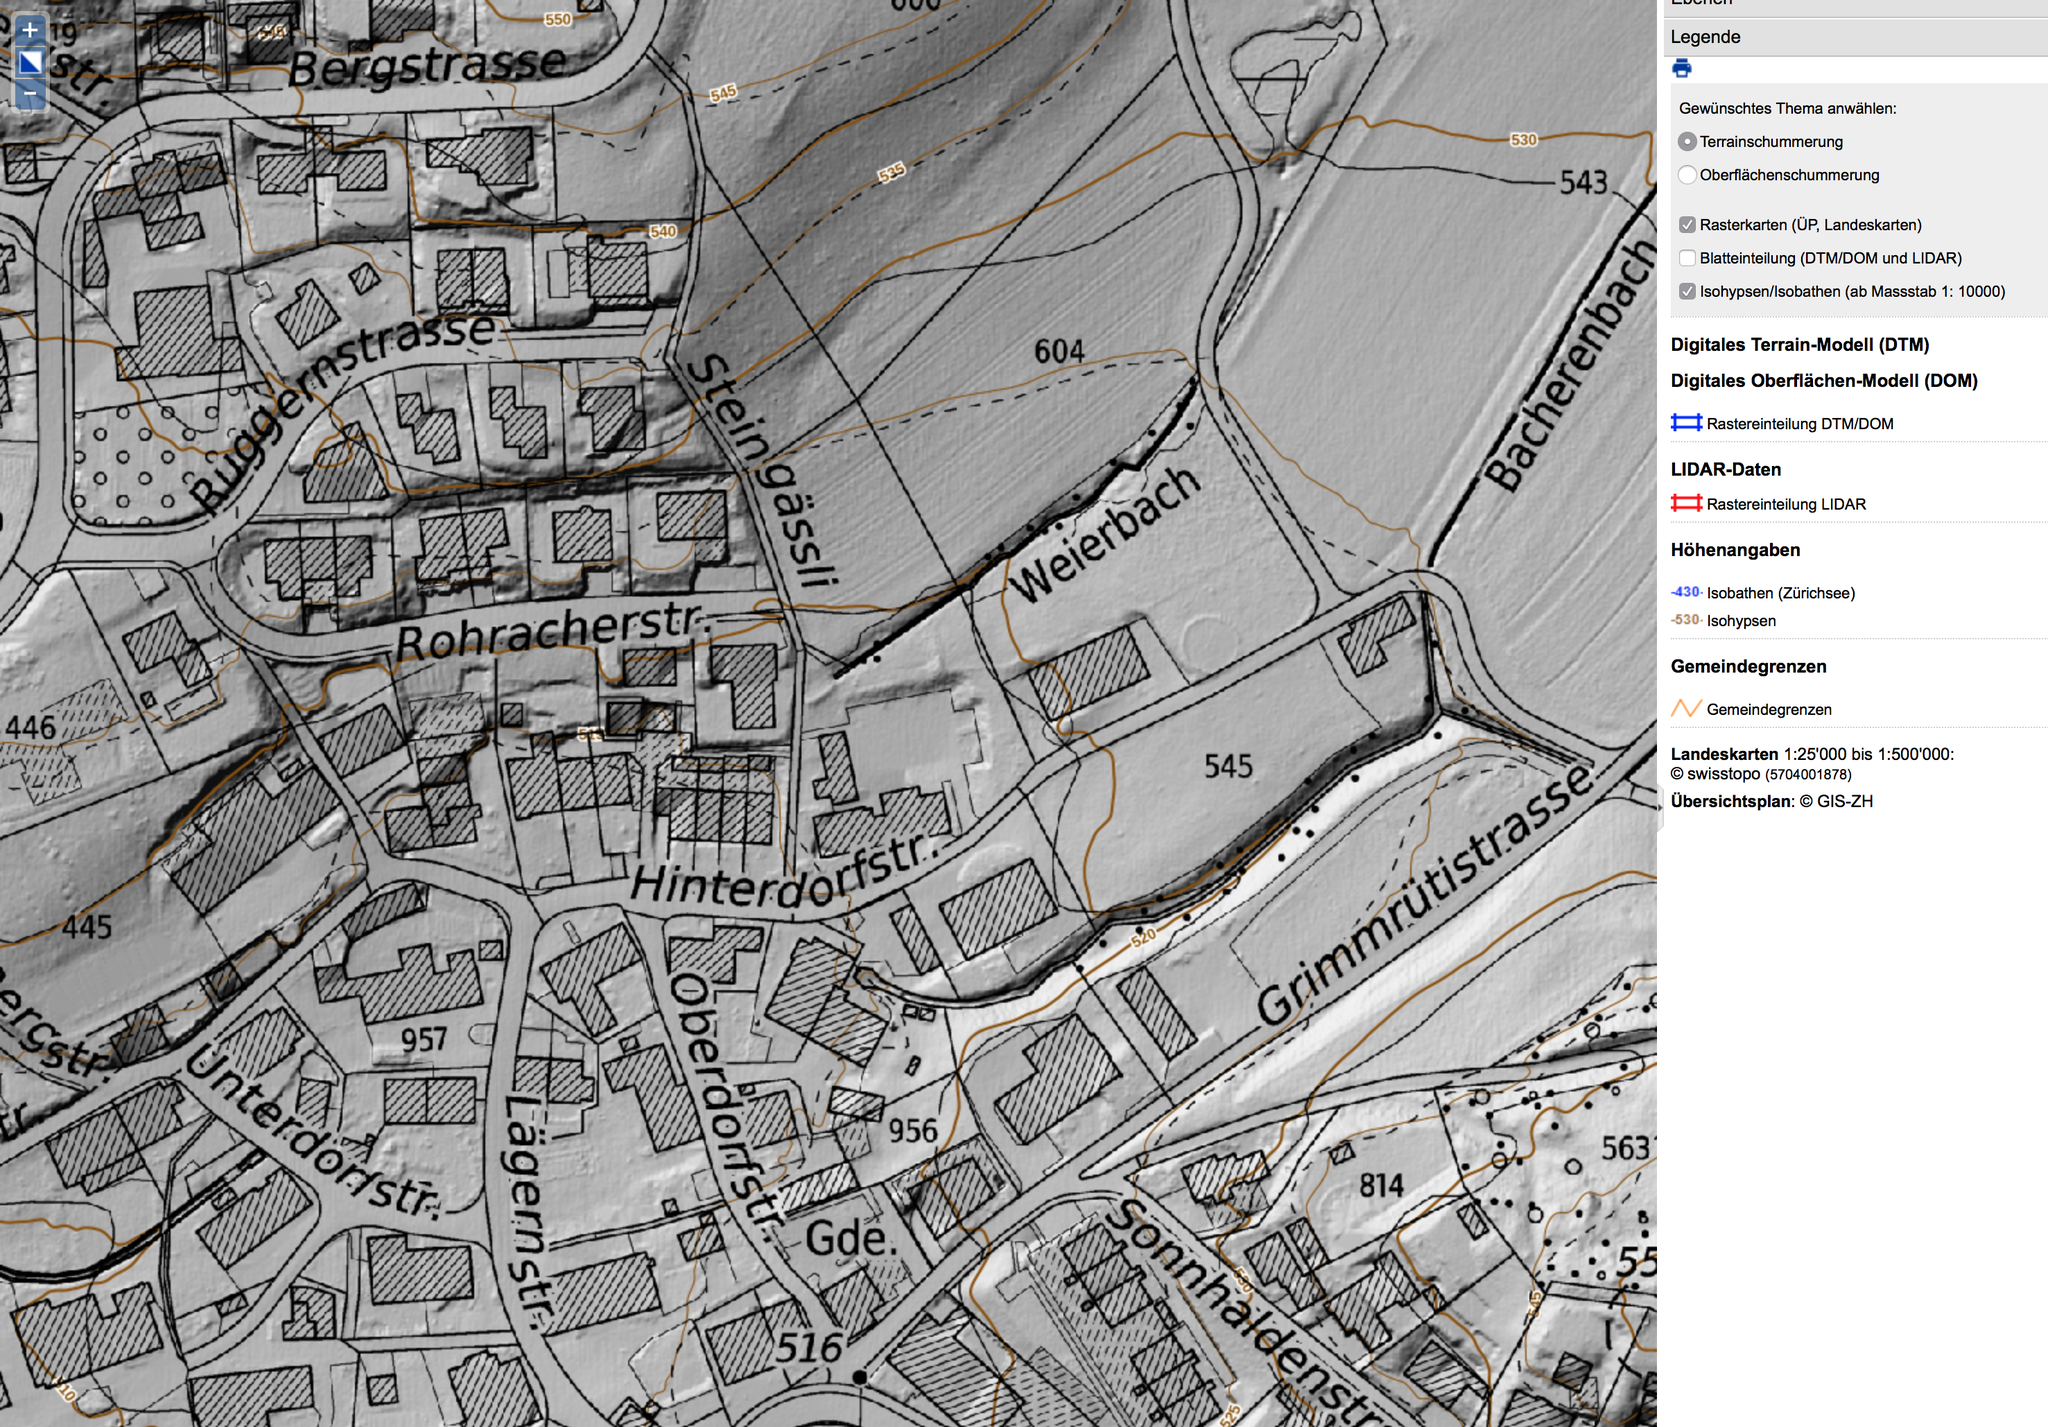Click the LIDAR-Daten heading
Image resolution: width=2048 pixels, height=1427 pixels.
[1725, 469]
